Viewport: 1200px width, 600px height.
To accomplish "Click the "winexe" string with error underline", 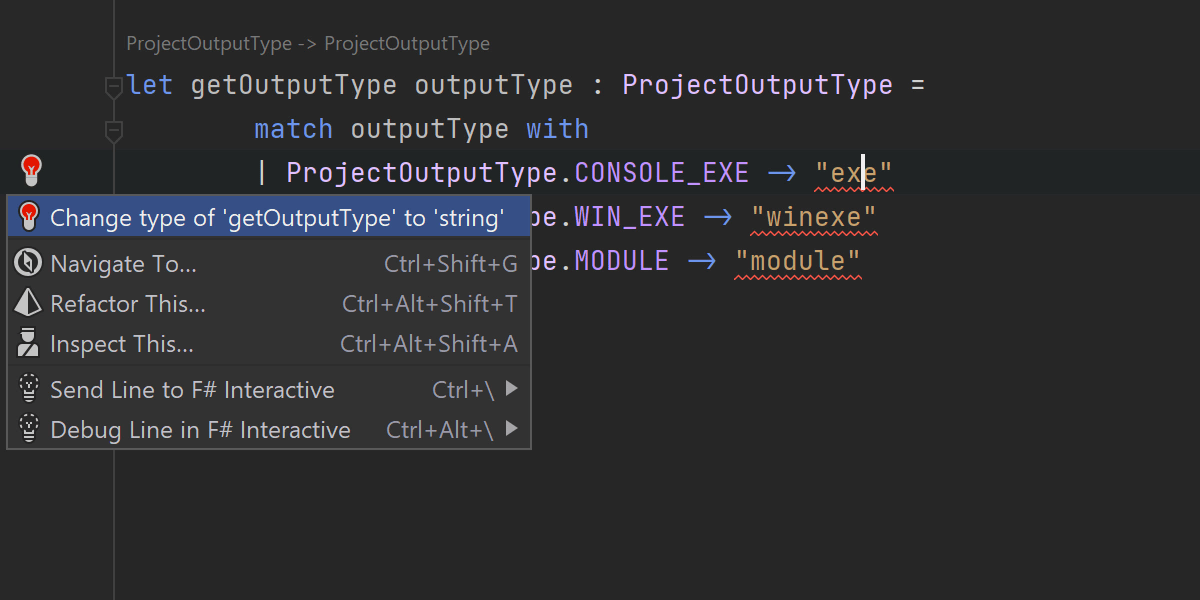I will (813, 217).
